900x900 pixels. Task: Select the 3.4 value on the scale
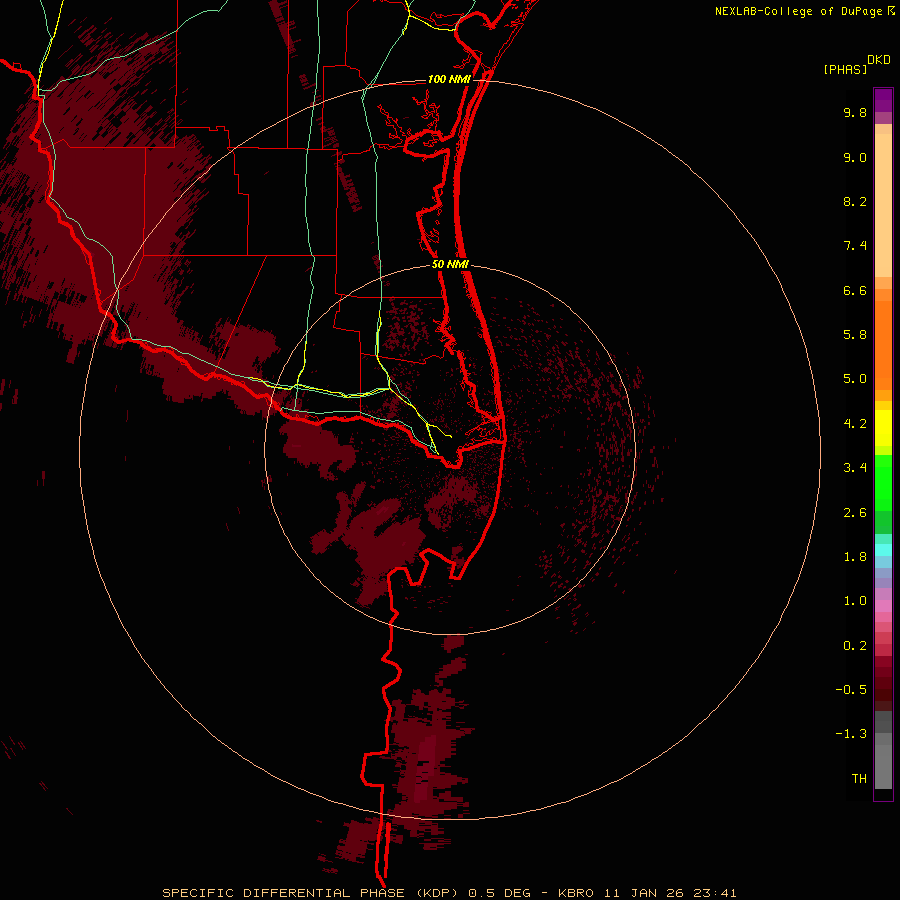855,468
